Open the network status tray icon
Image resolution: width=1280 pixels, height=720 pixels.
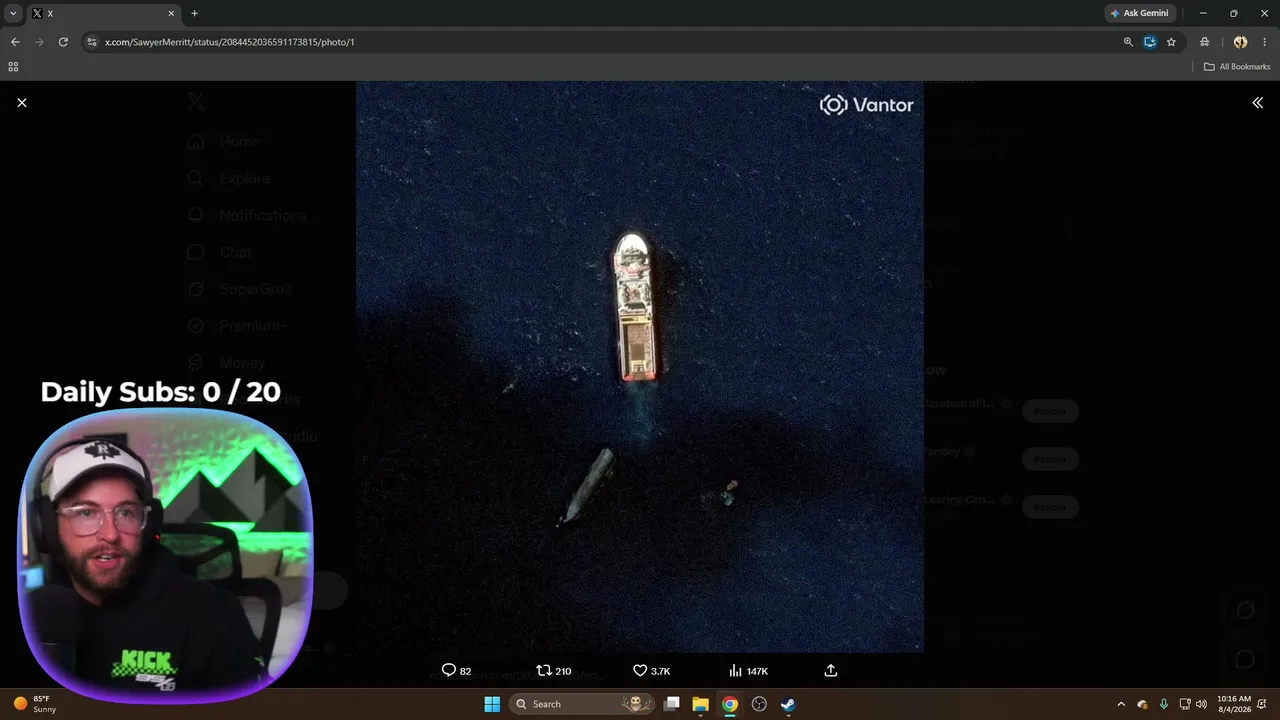coord(1185,704)
